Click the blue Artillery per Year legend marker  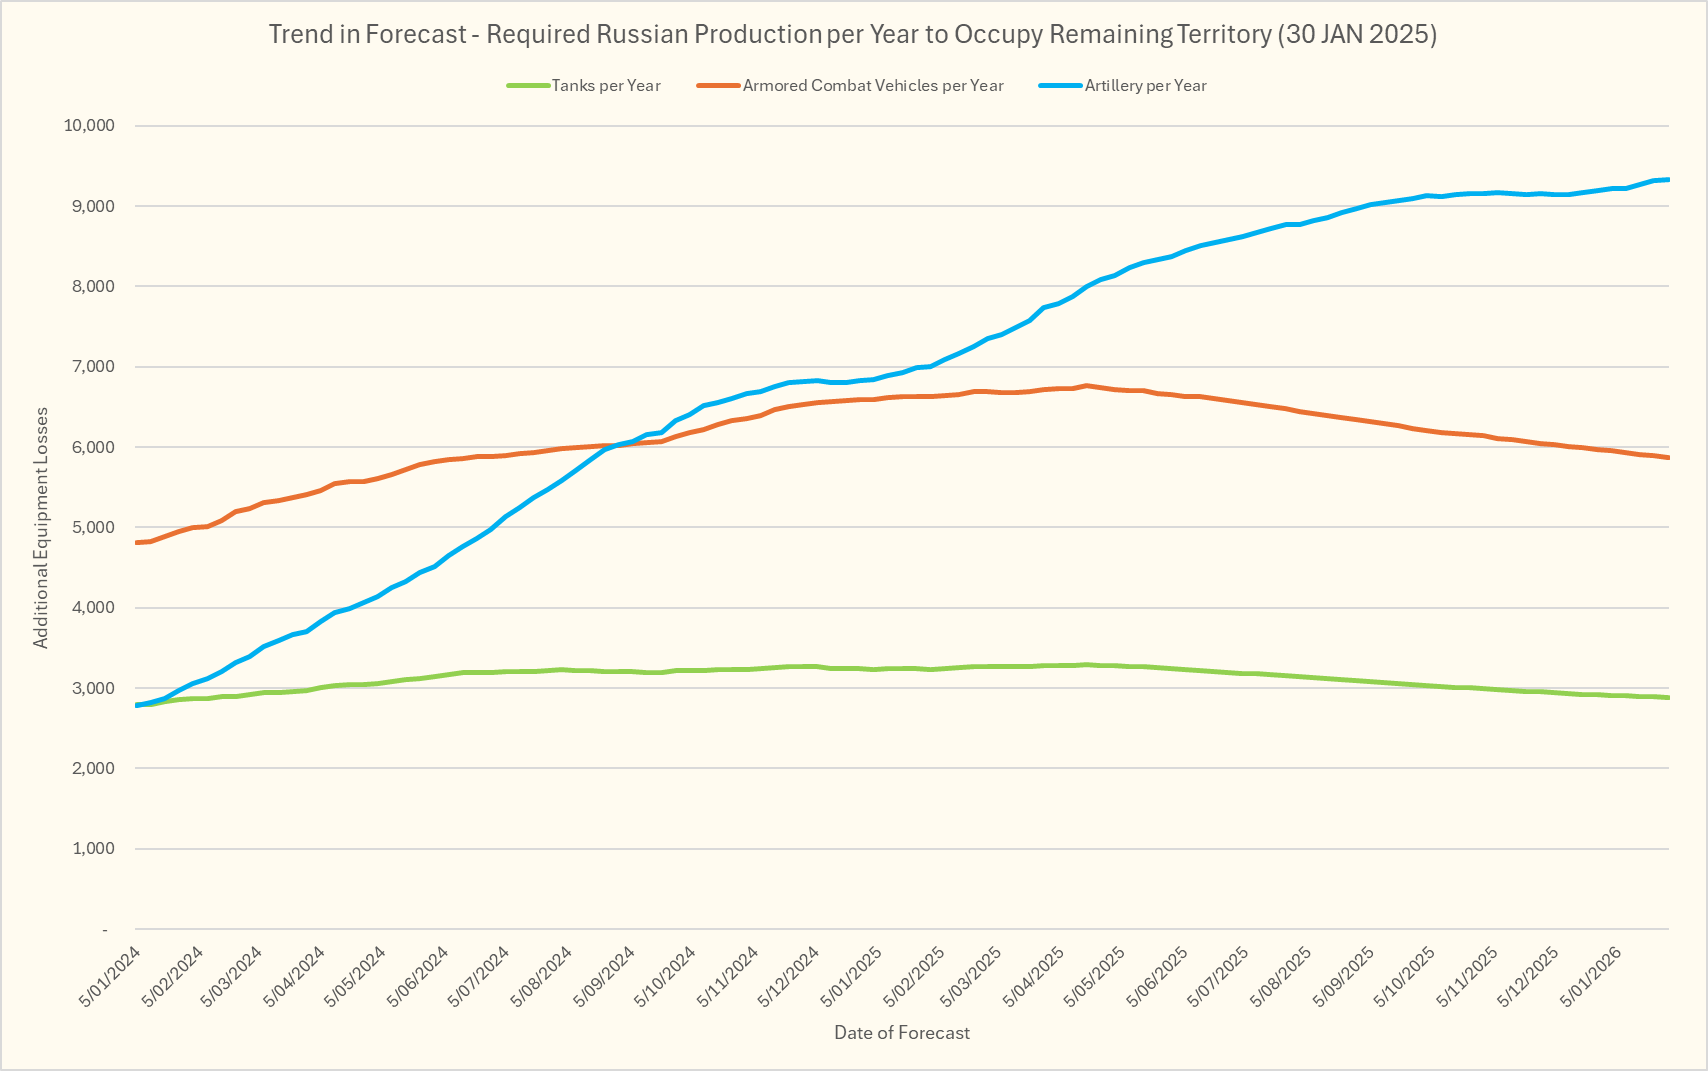click(1061, 86)
